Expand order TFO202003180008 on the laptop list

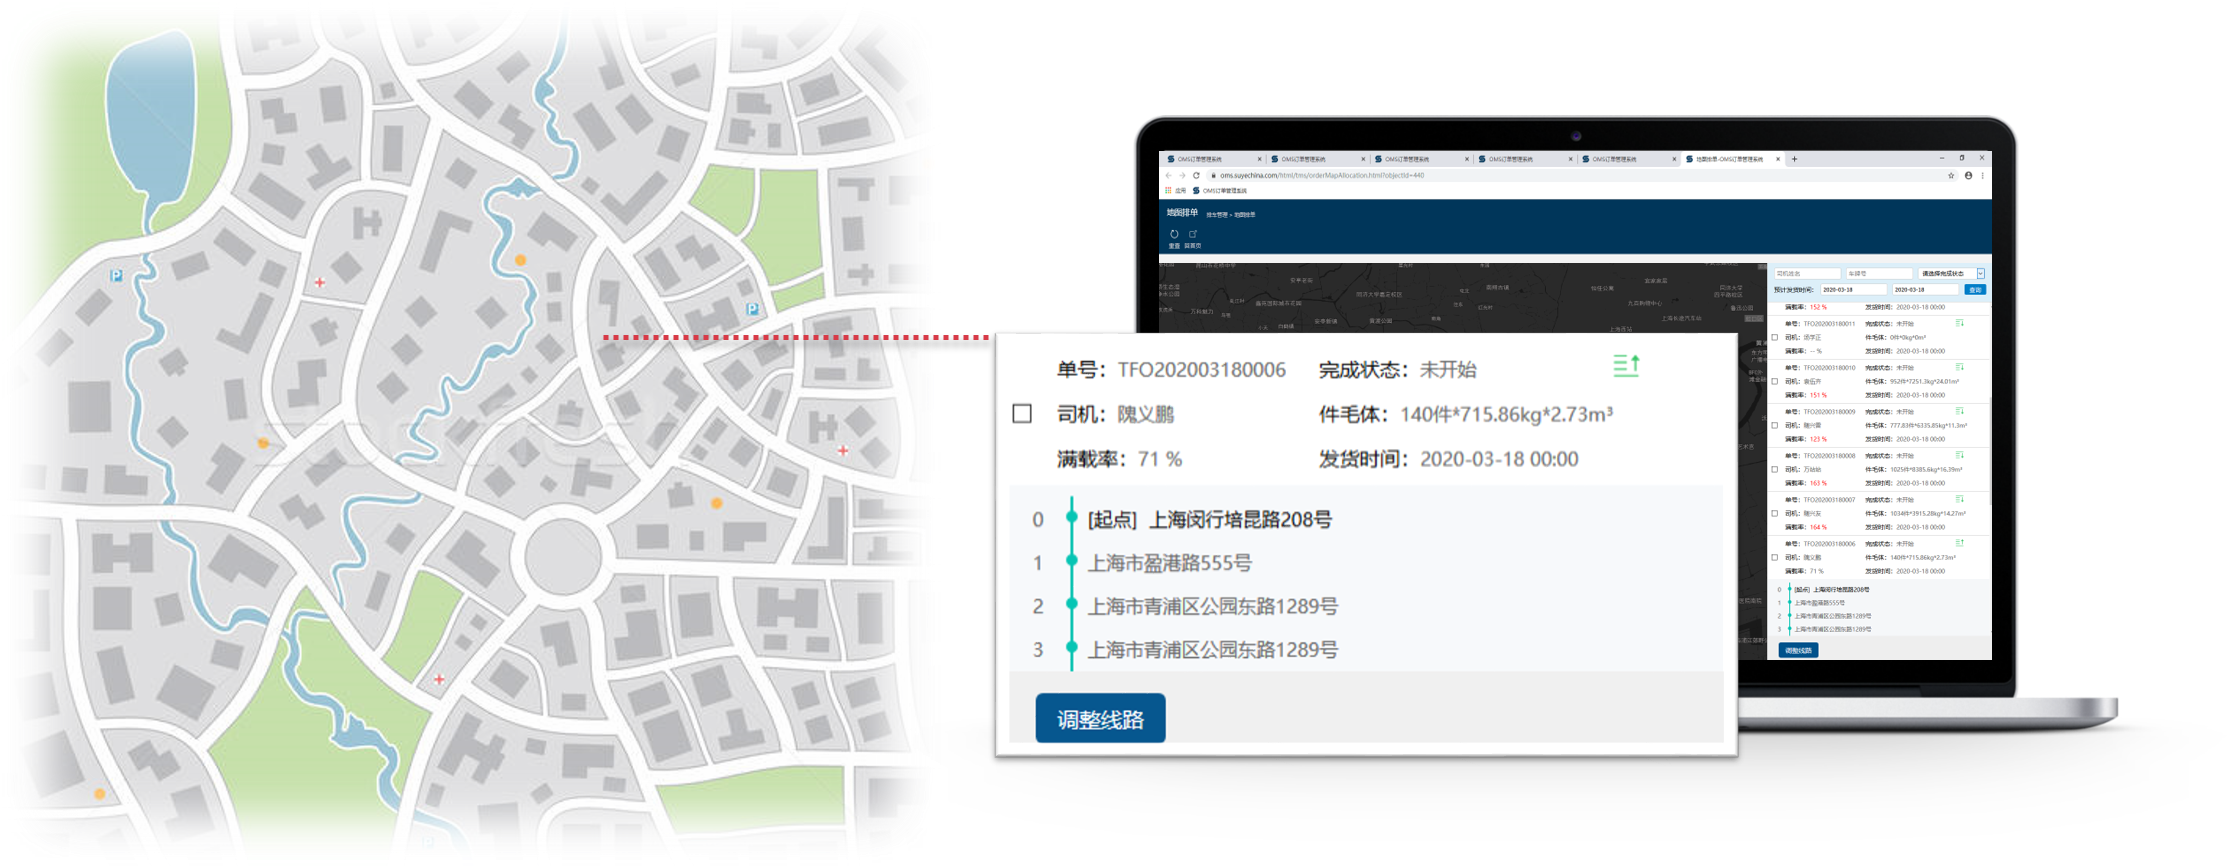1960,455
